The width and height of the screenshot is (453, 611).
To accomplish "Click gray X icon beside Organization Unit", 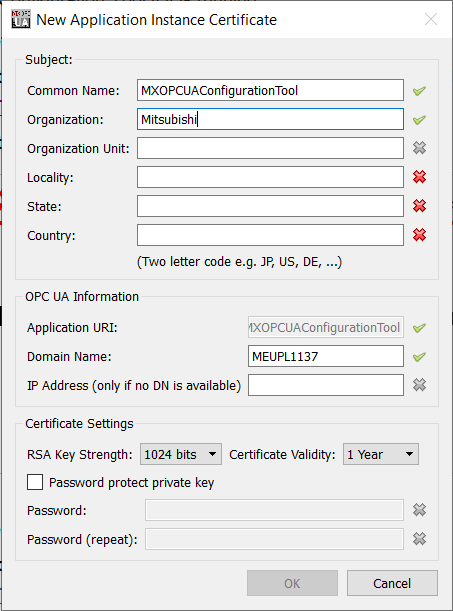I will click(419, 148).
